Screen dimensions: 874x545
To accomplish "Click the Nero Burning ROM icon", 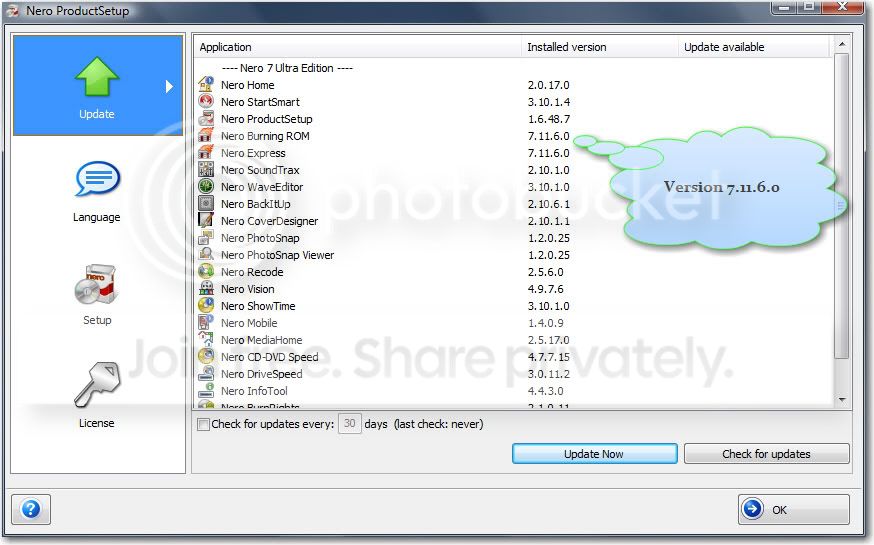I will 206,135.
